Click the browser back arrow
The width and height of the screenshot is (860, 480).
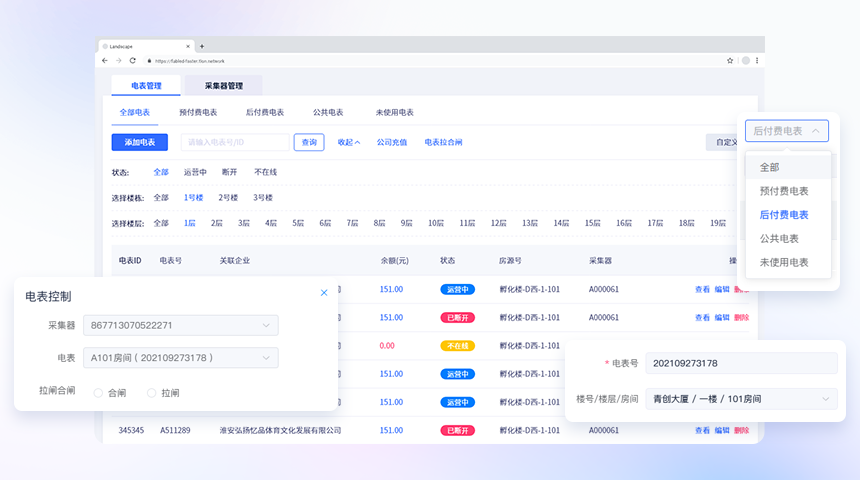(x=105, y=61)
